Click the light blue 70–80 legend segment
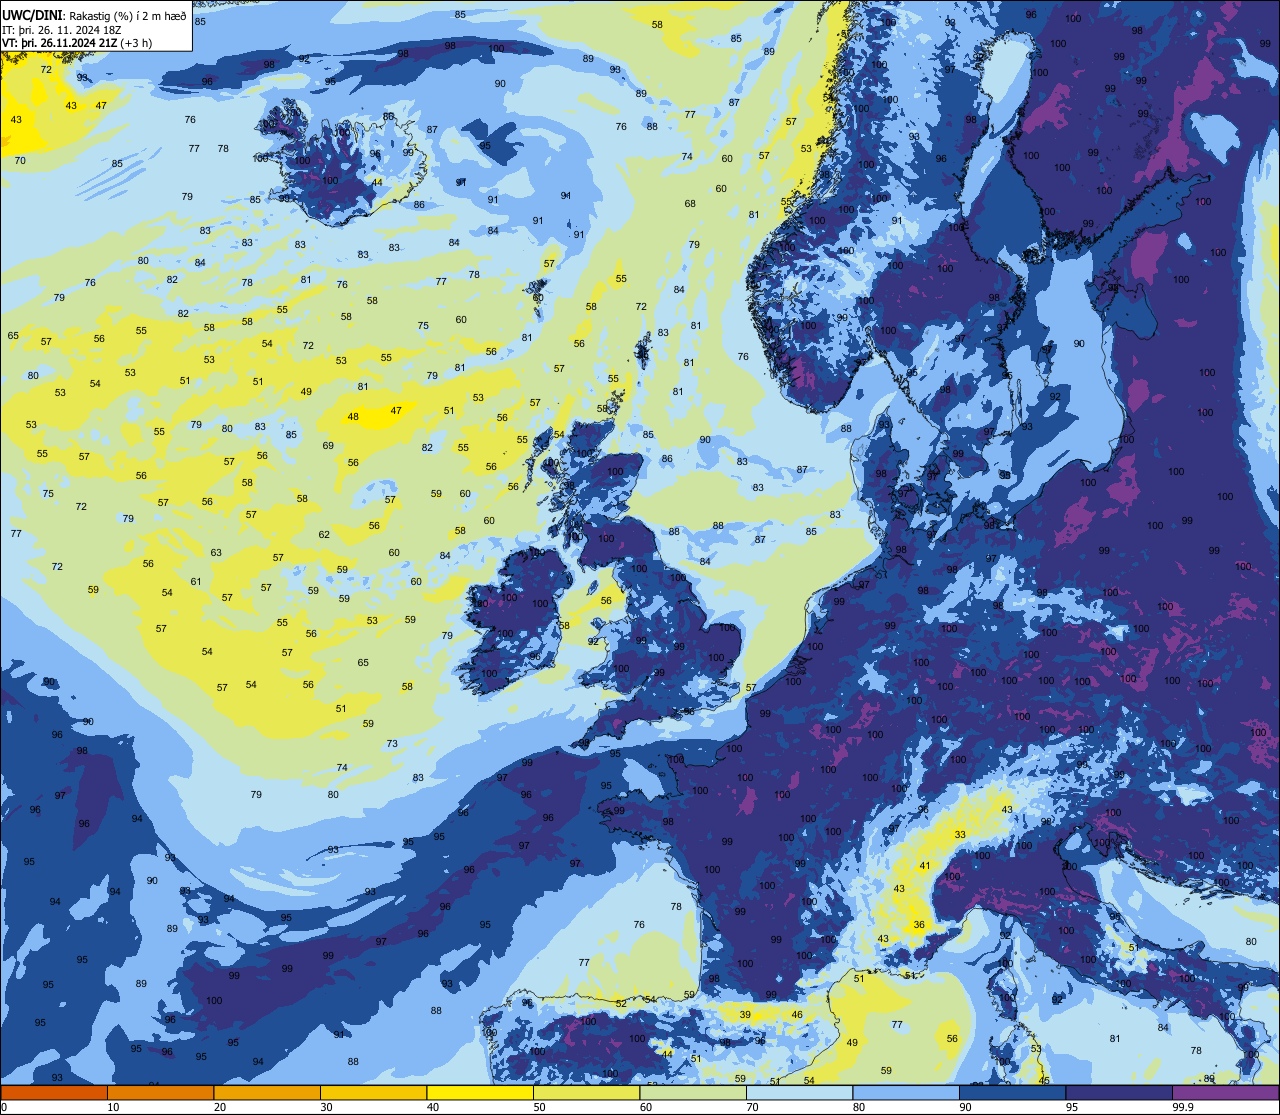 tap(799, 1092)
